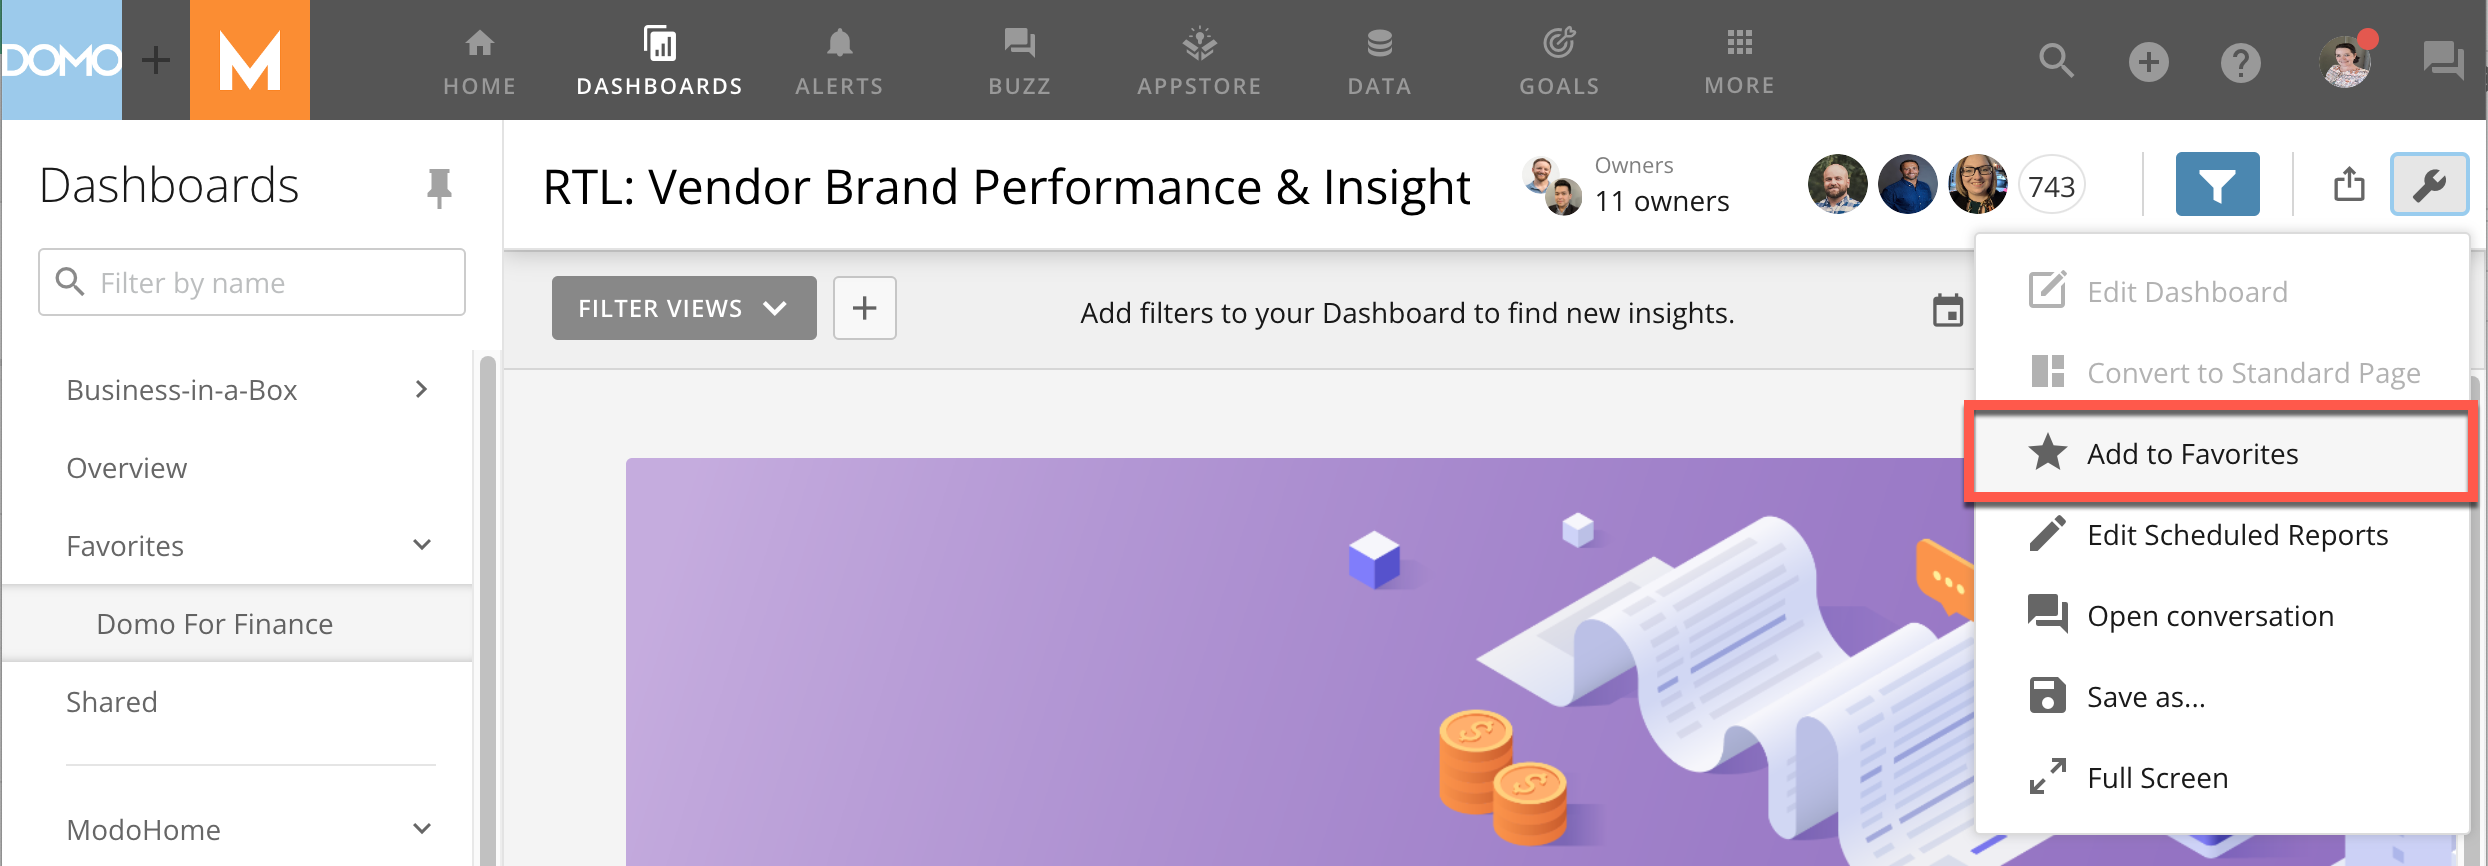Toggle the pin icon beside Dashboards heading
The height and width of the screenshot is (866, 2488).
click(x=439, y=186)
